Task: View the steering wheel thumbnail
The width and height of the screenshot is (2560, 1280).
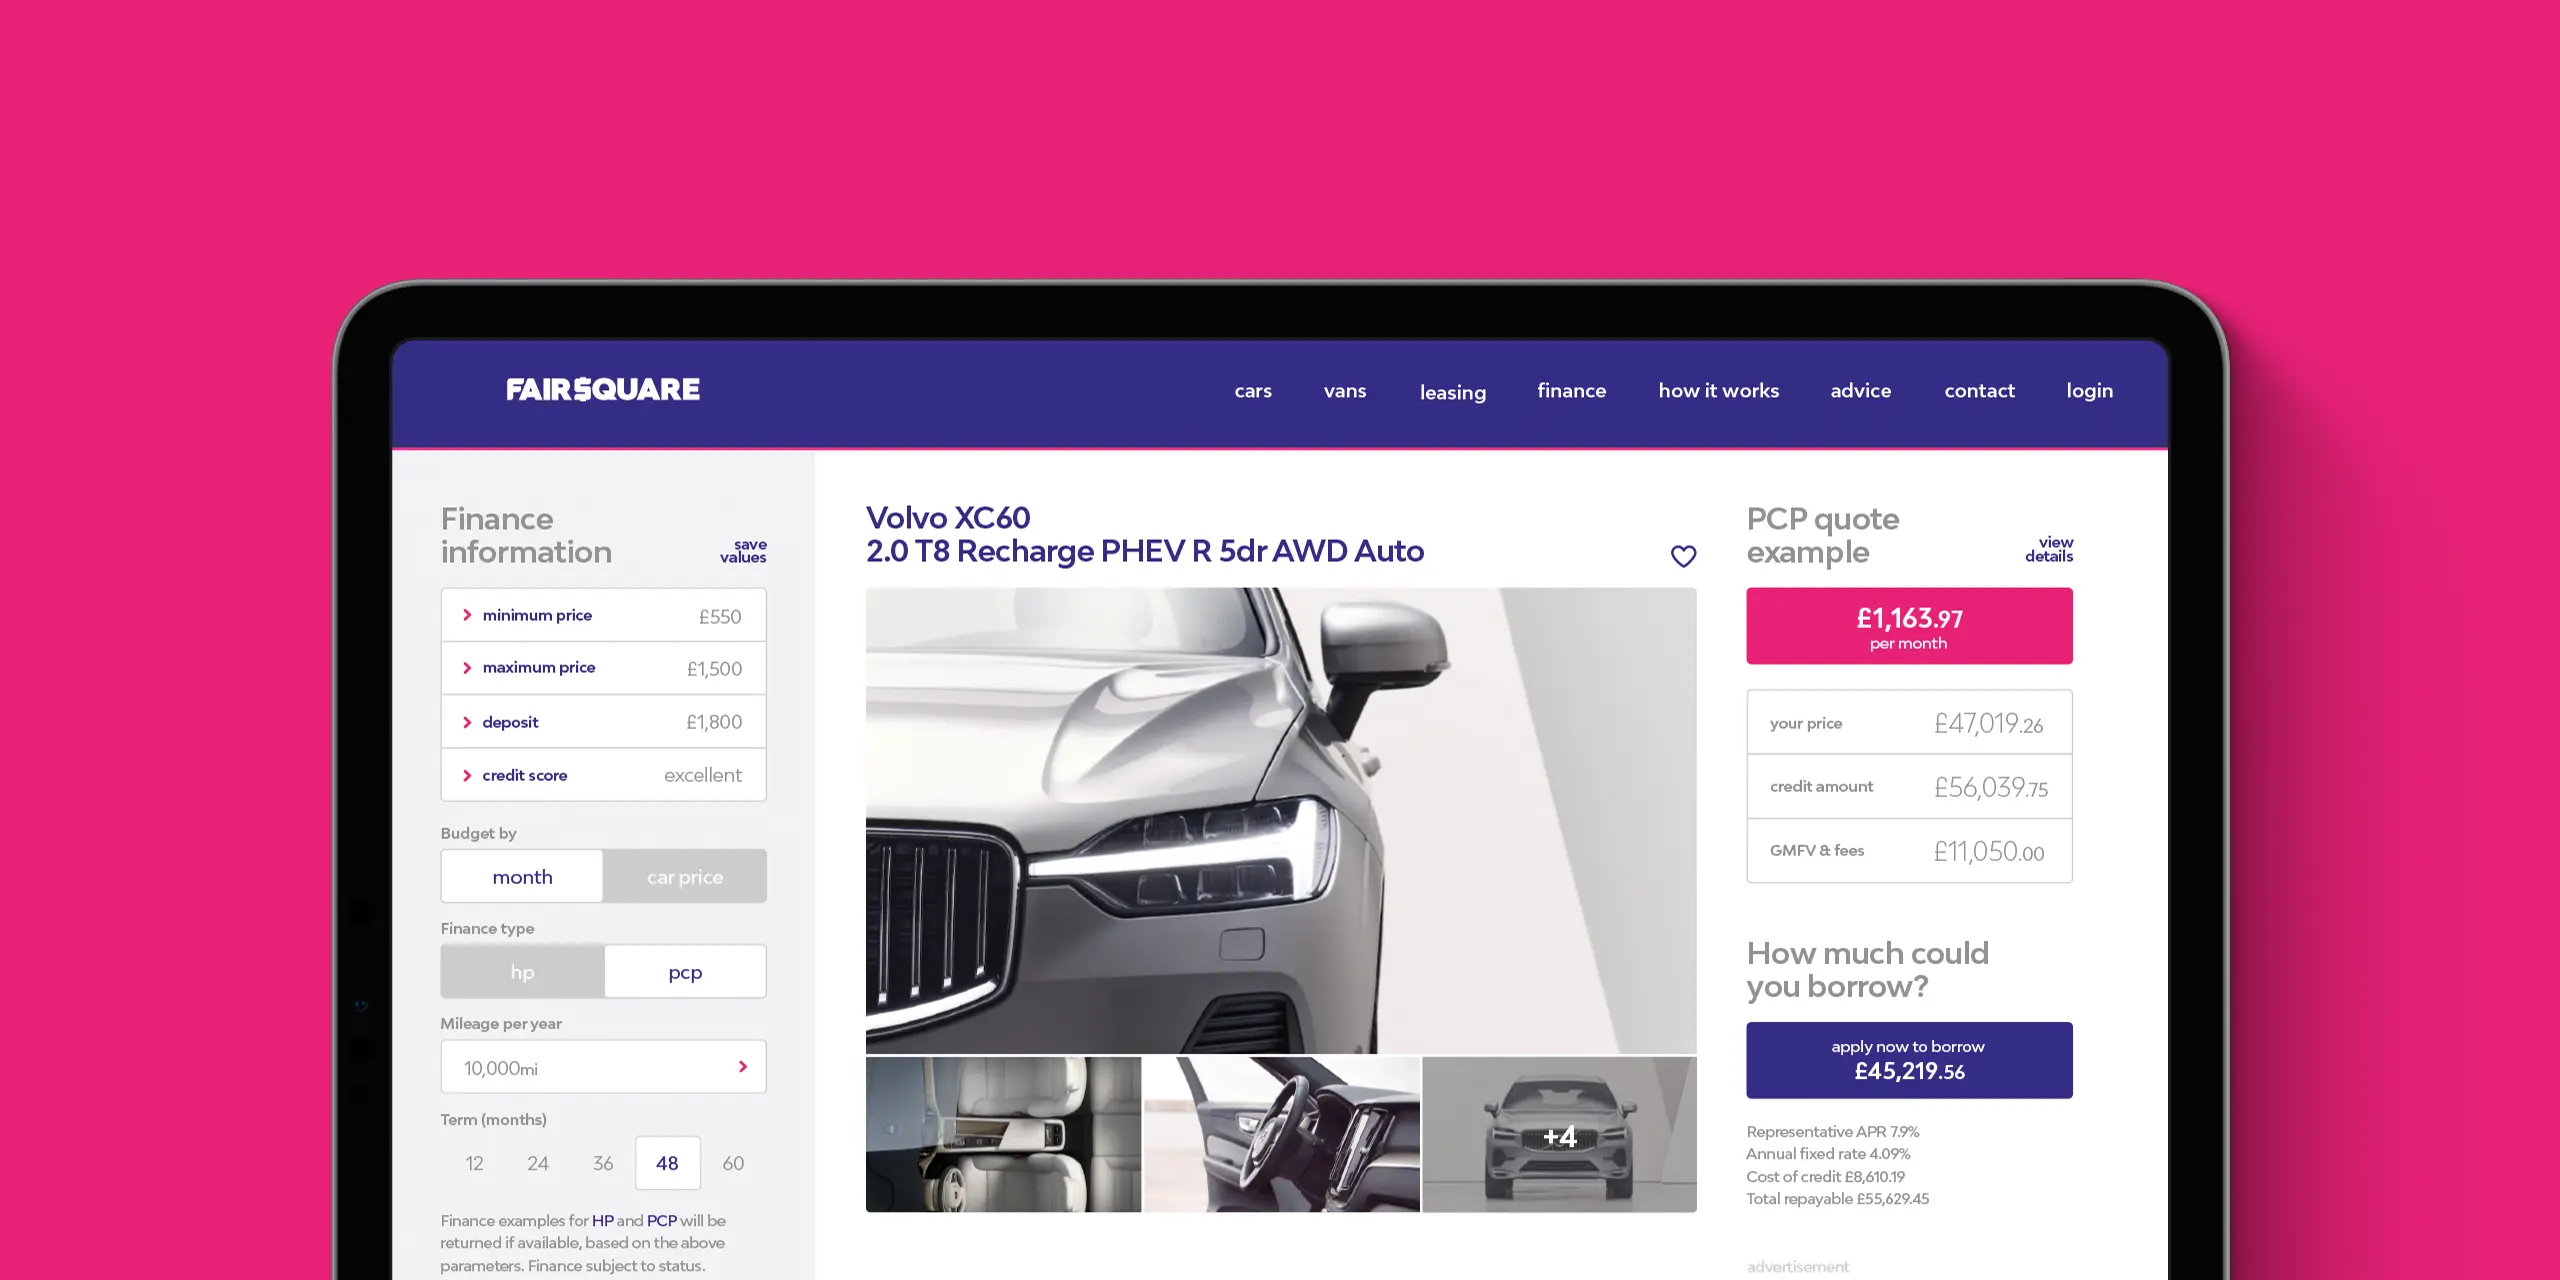Action: tap(1282, 1135)
